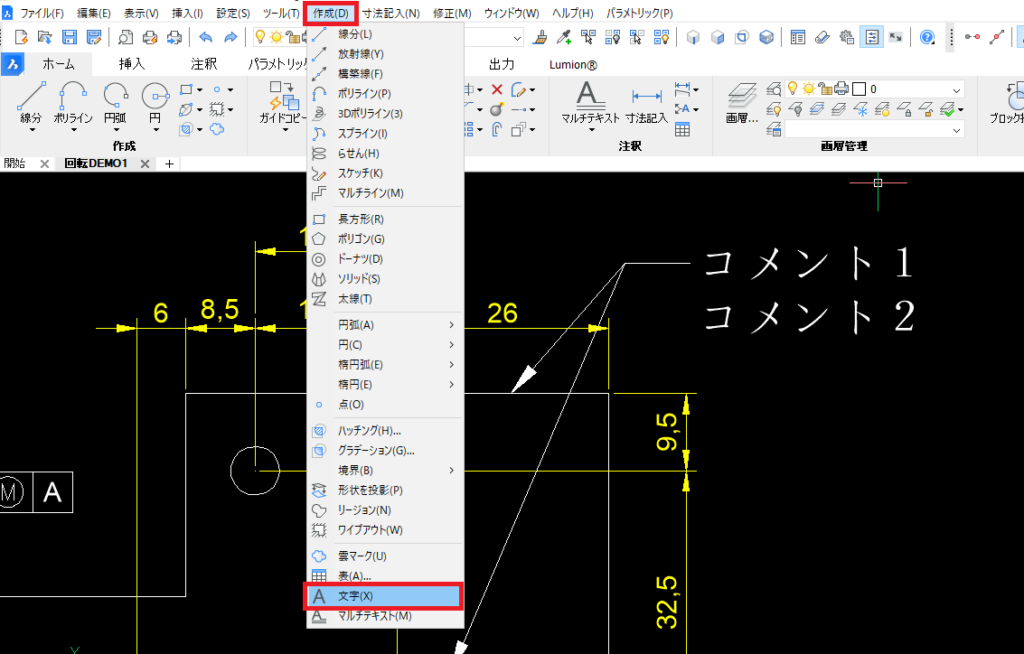Toggle the layer 0 lightbulb on/off
Screen dimensions: 1024x654
791,88
